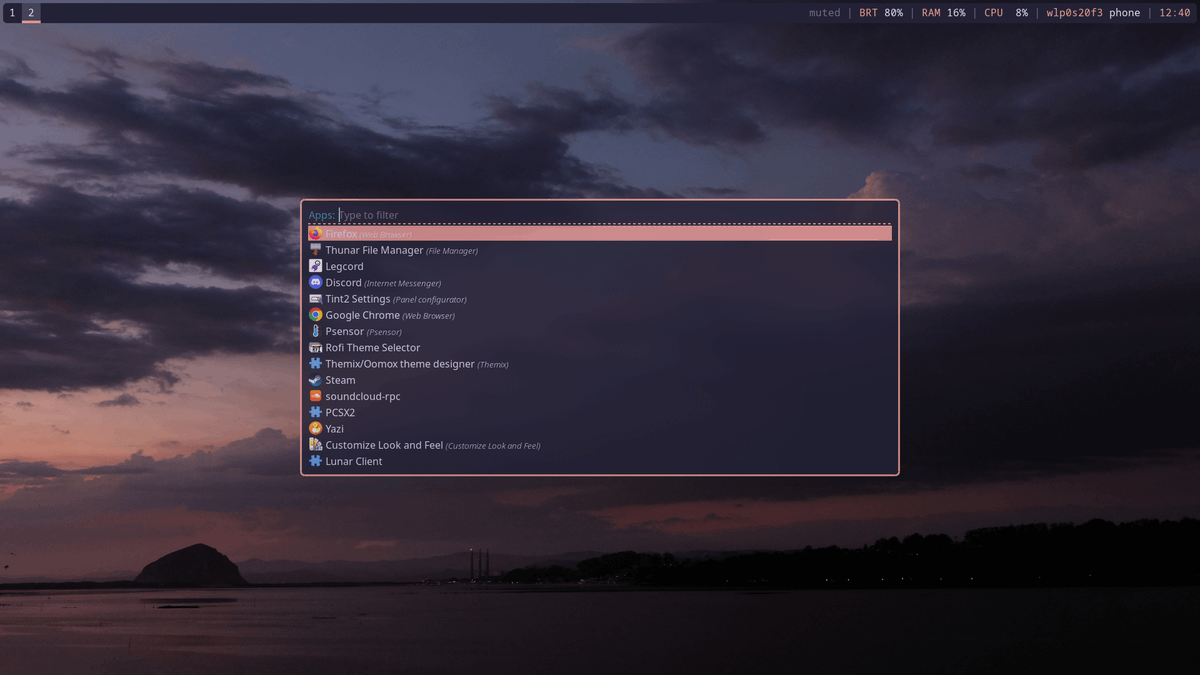Viewport: 1200px width, 675px height.
Task: Click the 12:40 clock in top bar
Action: pyautogui.click(x=1175, y=13)
